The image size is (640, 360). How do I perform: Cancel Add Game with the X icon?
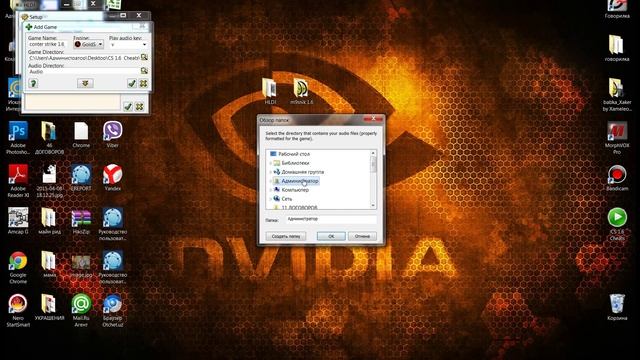pos(143,83)
